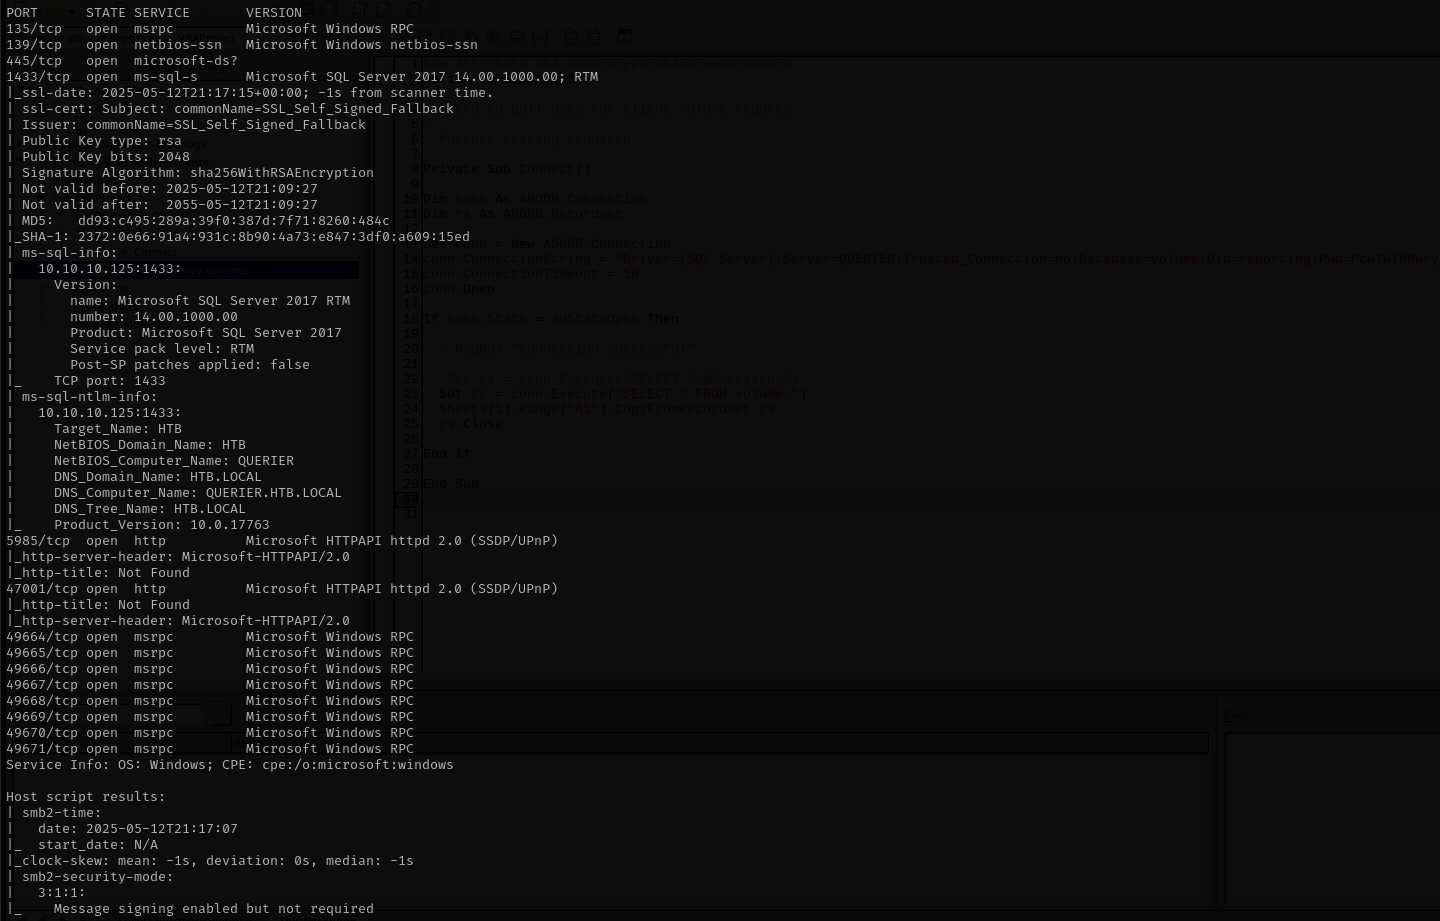
Task: Click 'Private Sub Connect()' in background code editor
Action: (x=507, y=169)
